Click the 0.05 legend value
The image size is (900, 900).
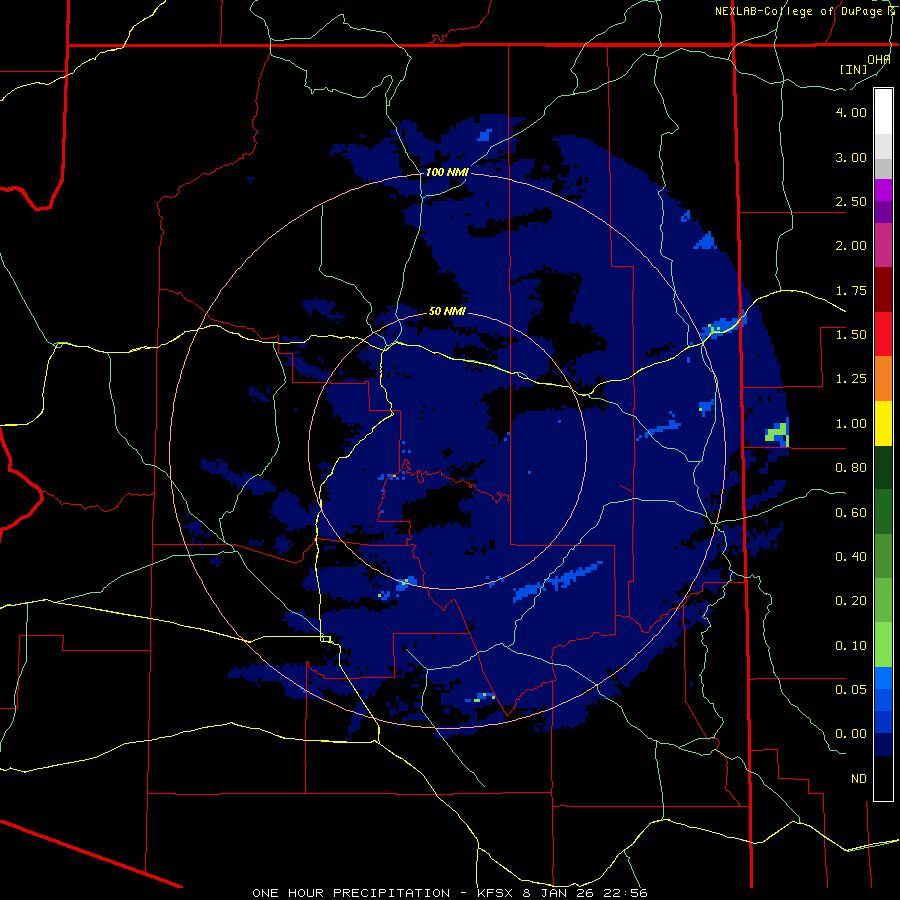click(851, 689)
